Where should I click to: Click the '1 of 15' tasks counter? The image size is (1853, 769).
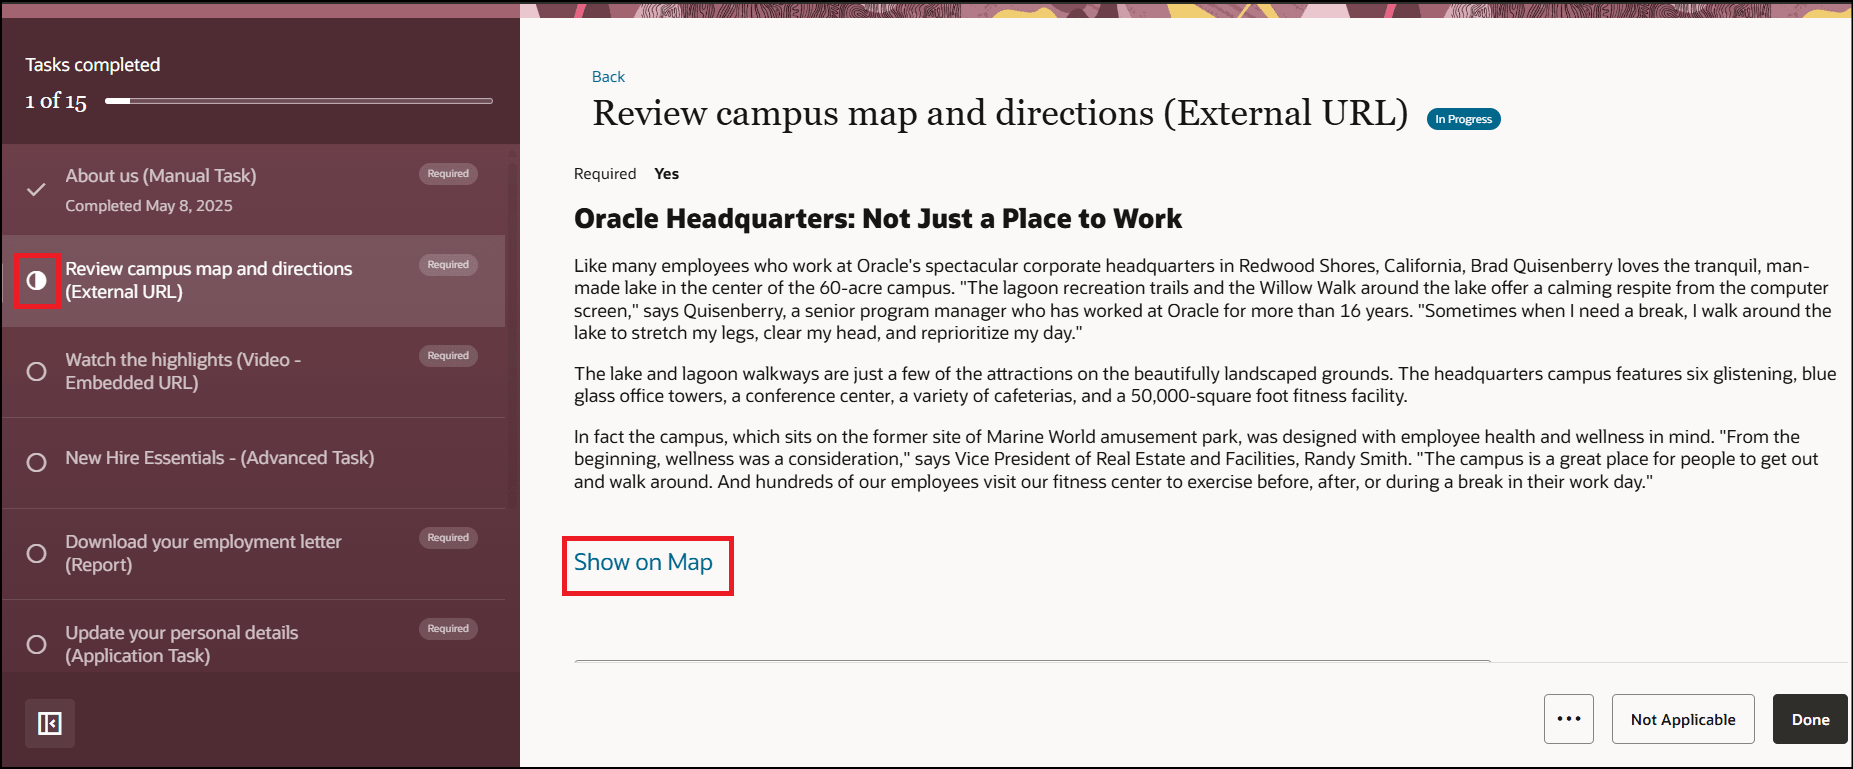coord(56,101)
